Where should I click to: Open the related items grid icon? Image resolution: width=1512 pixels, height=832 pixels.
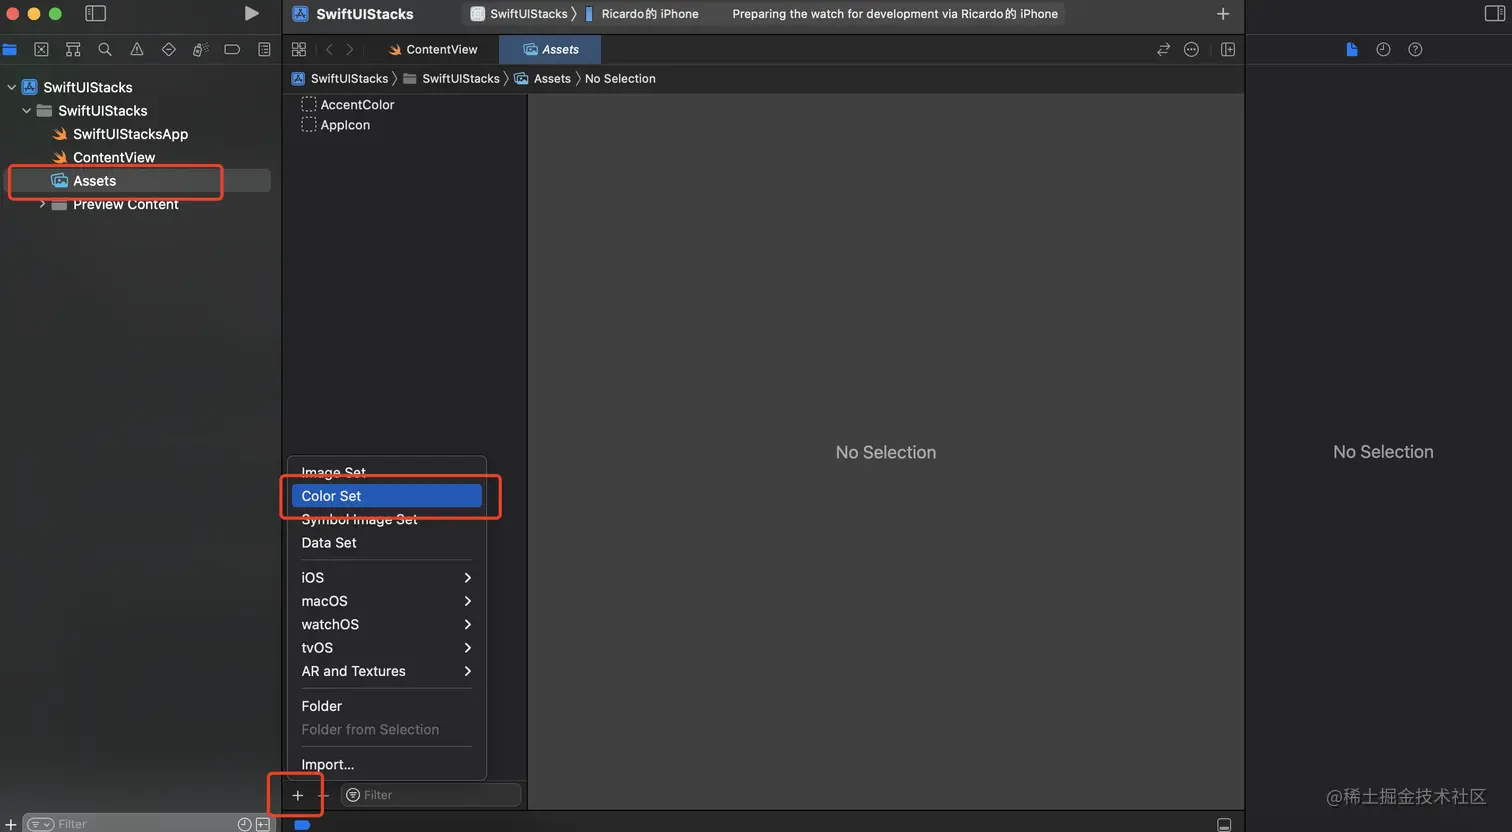[299, 49]
